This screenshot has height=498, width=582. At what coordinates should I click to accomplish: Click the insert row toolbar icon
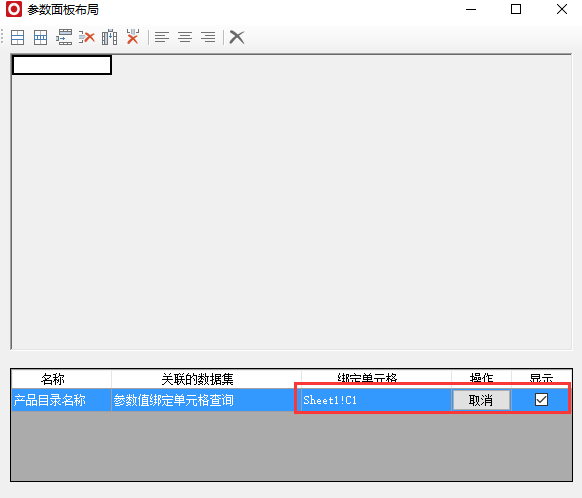(64, 37)
